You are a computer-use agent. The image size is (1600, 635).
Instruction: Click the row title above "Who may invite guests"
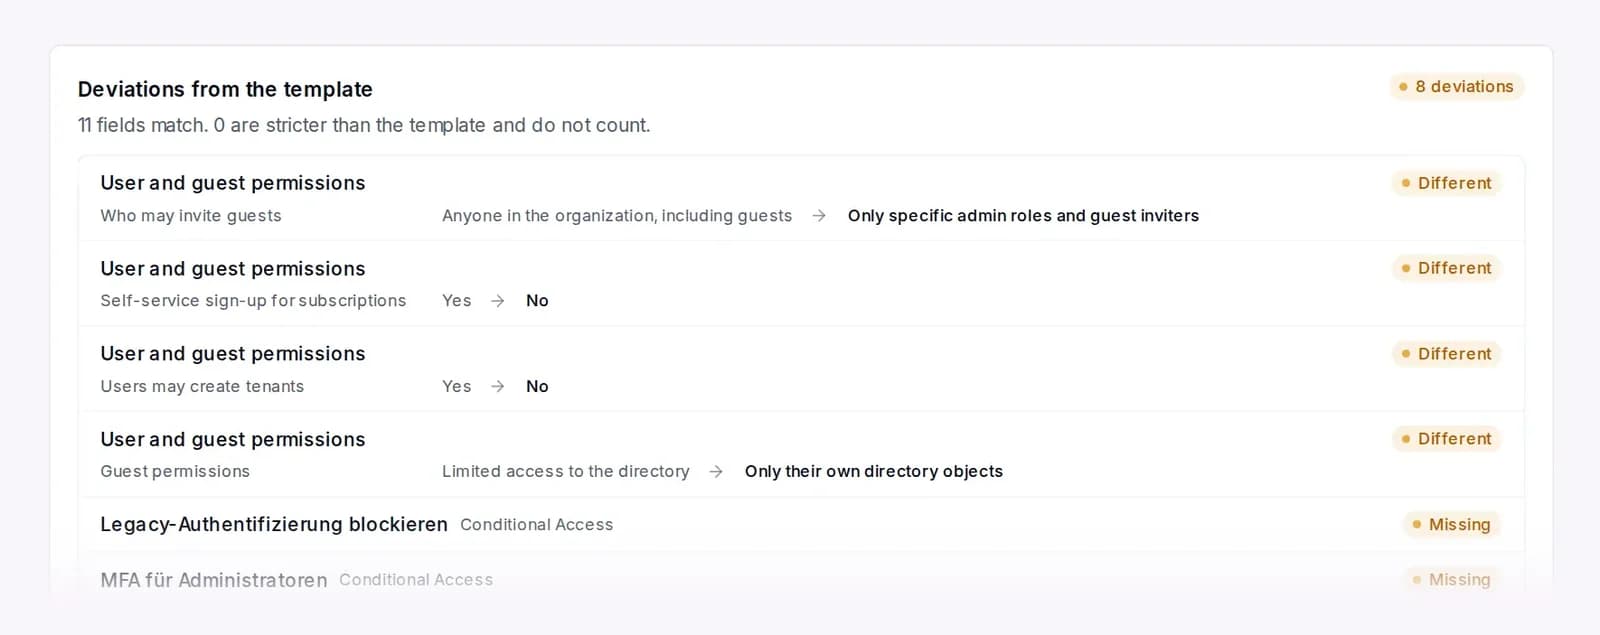coord(233,183)
